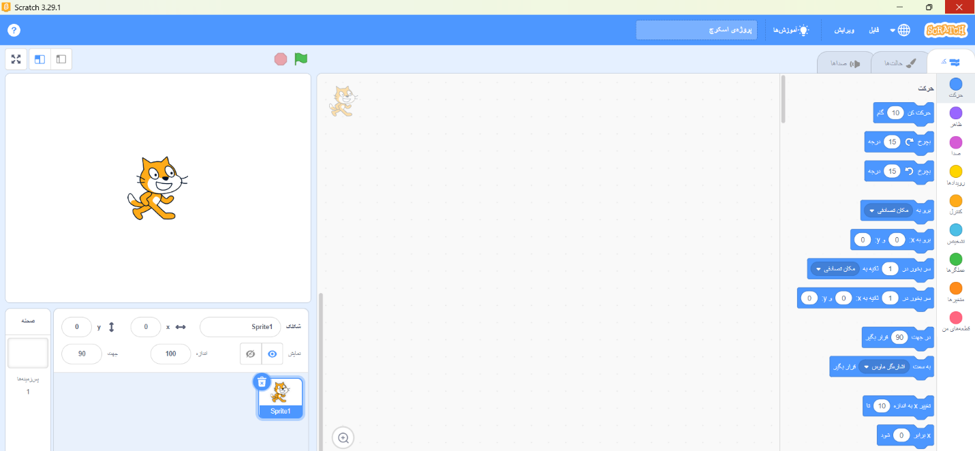The width and height of the screenshot is (975, 451).
Task: Hide the sprite with crossed-eye icon
Action: point(251,353)
